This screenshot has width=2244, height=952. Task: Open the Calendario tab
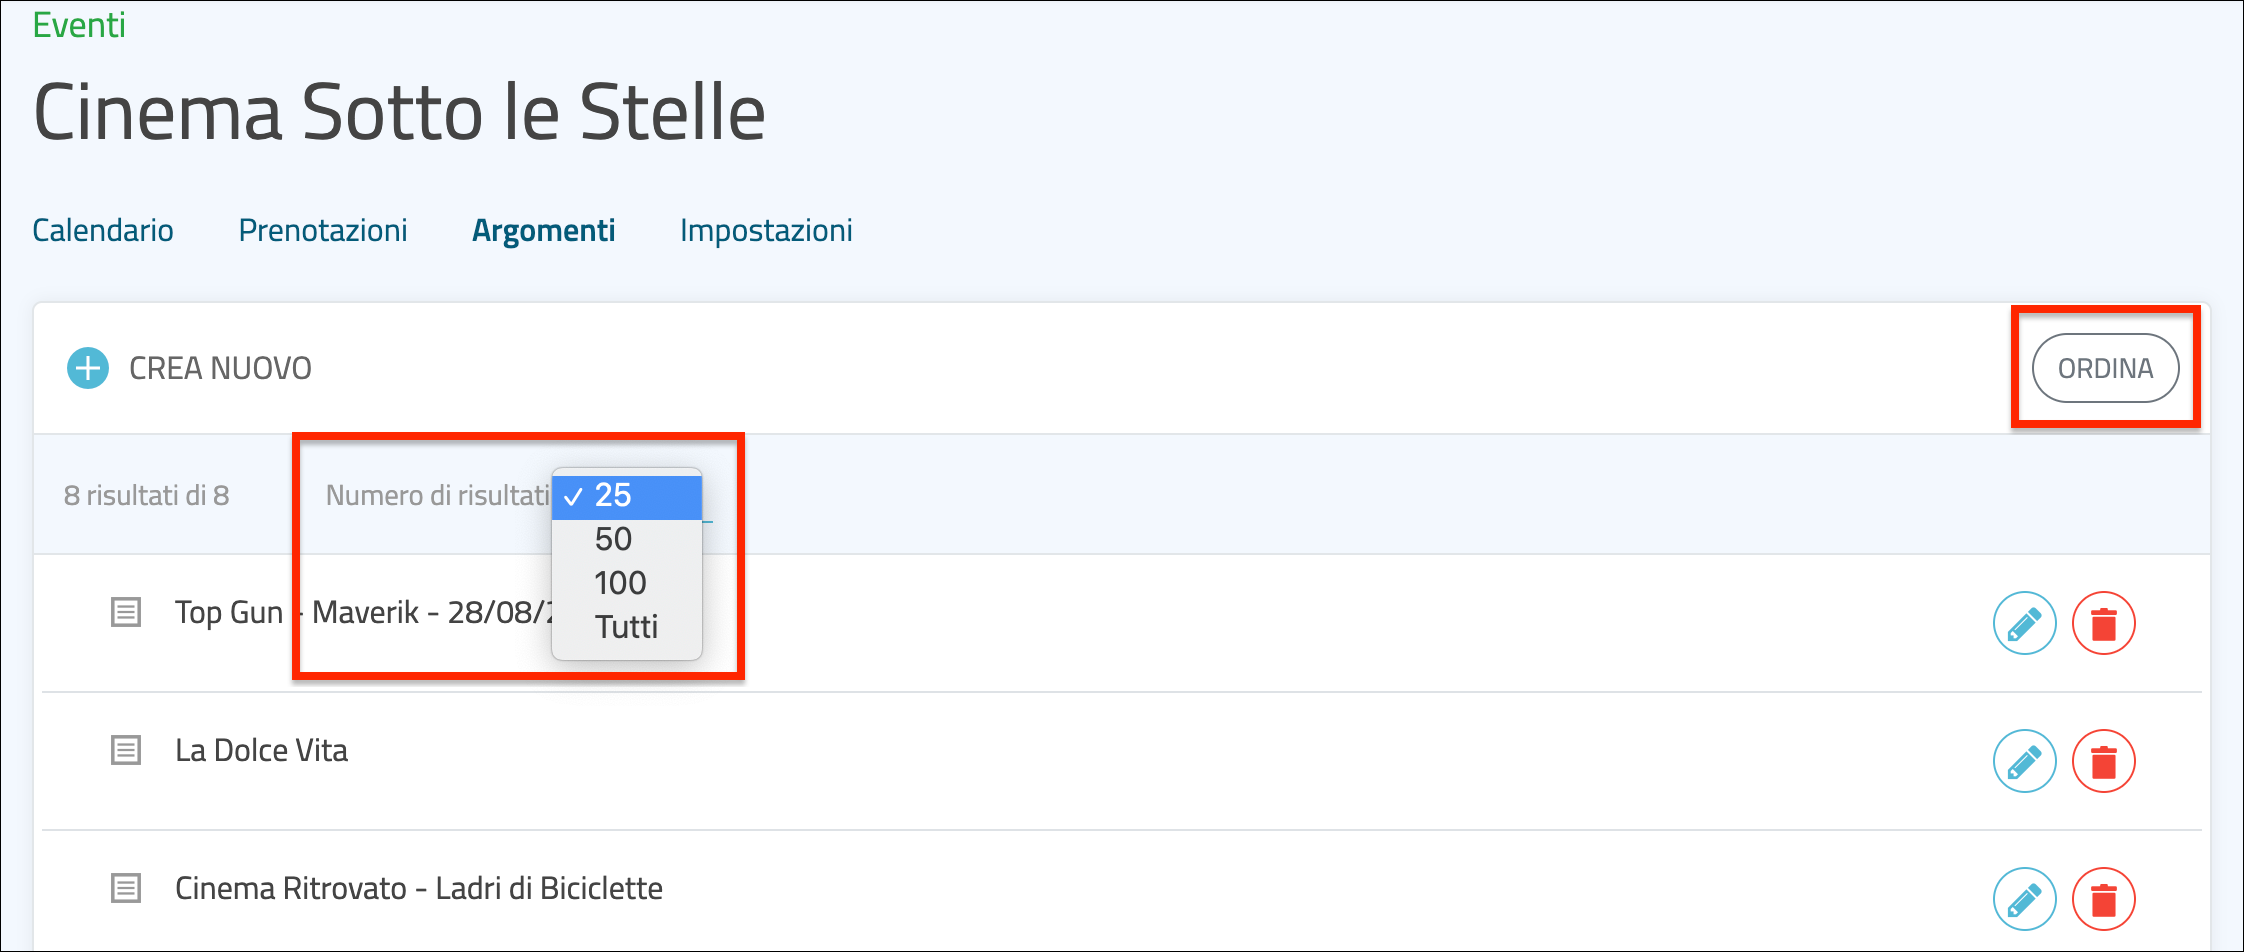tap(103, 231)
